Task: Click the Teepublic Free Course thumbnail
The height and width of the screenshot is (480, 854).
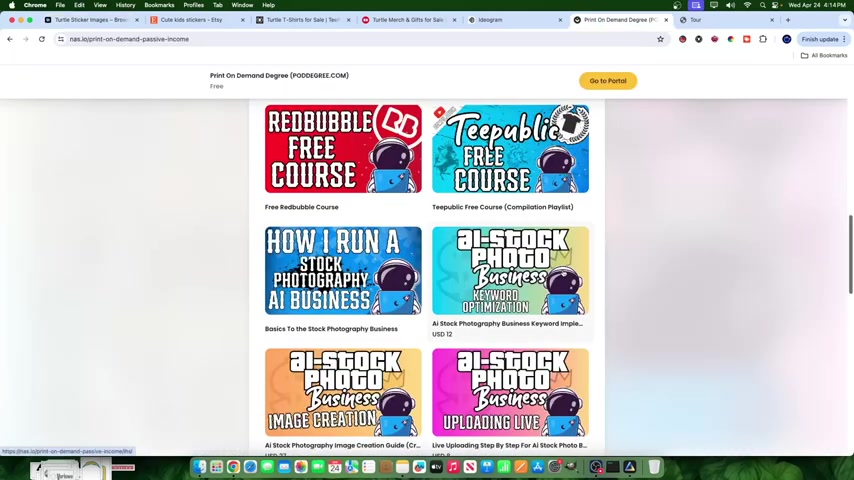Action: pyautogui.click(x=510, y=149)
